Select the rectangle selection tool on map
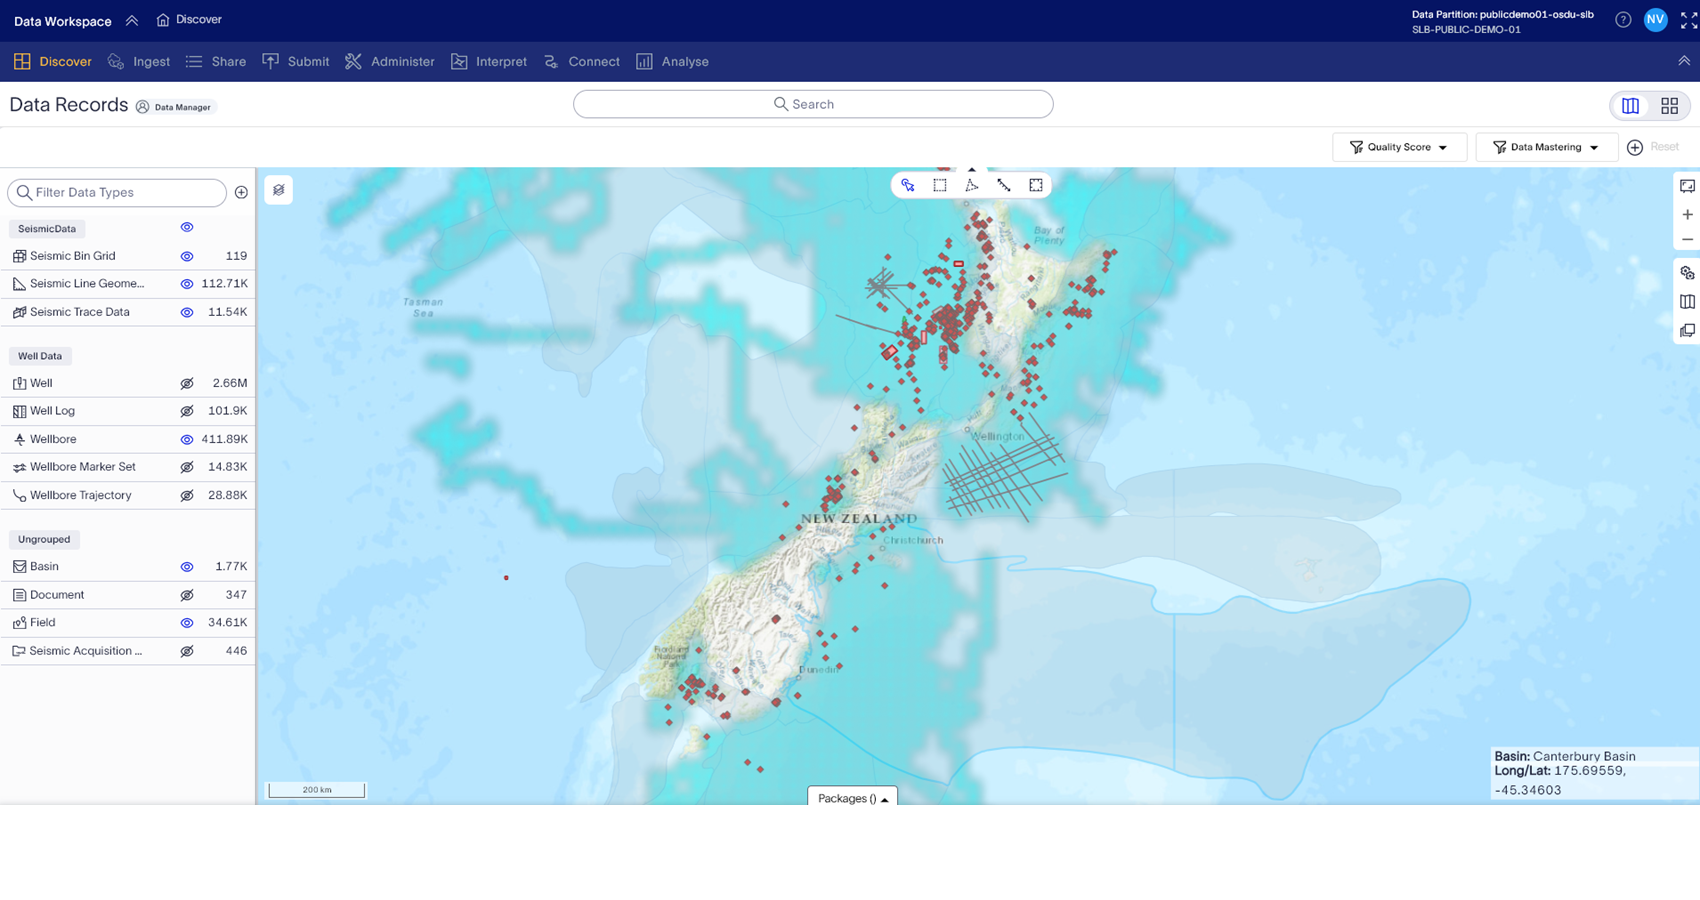 (940, 185)
